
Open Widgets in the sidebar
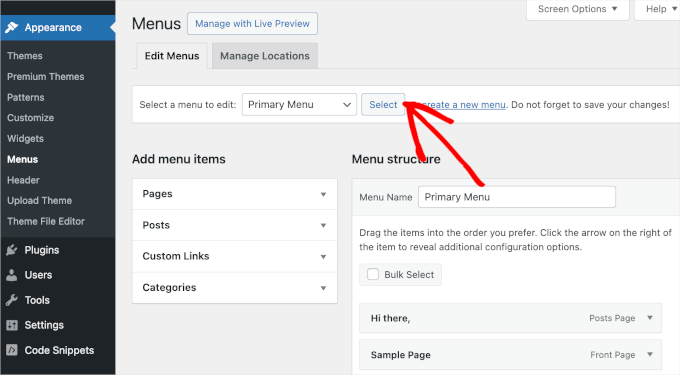tap(25, 139)
